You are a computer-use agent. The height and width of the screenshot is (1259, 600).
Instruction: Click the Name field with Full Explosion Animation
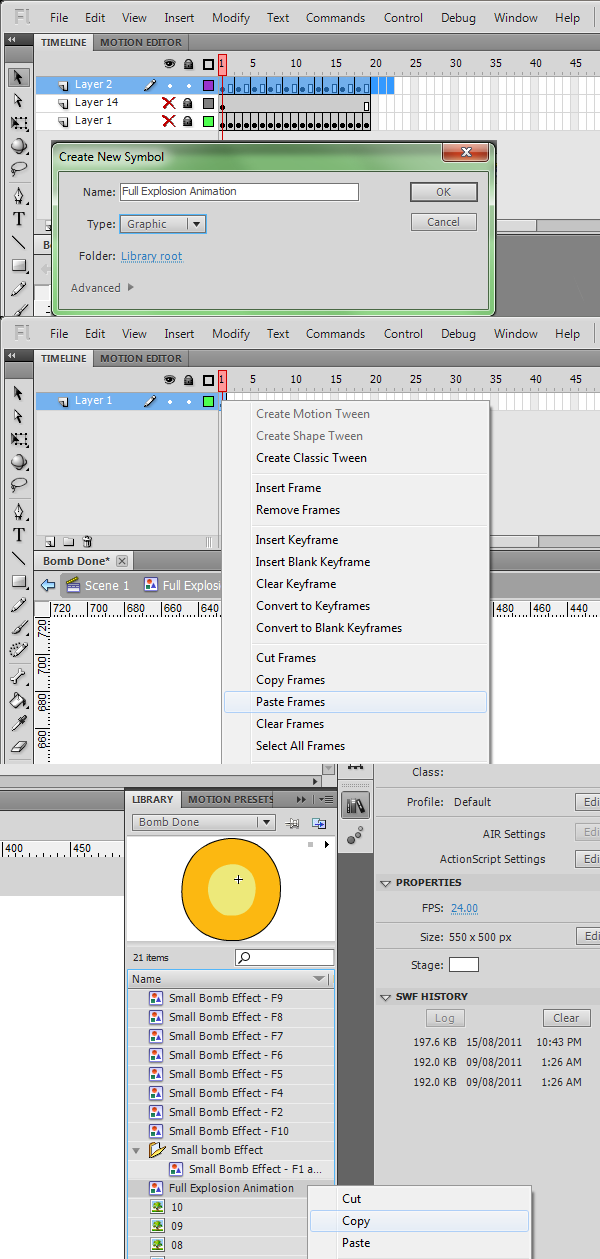239,192
